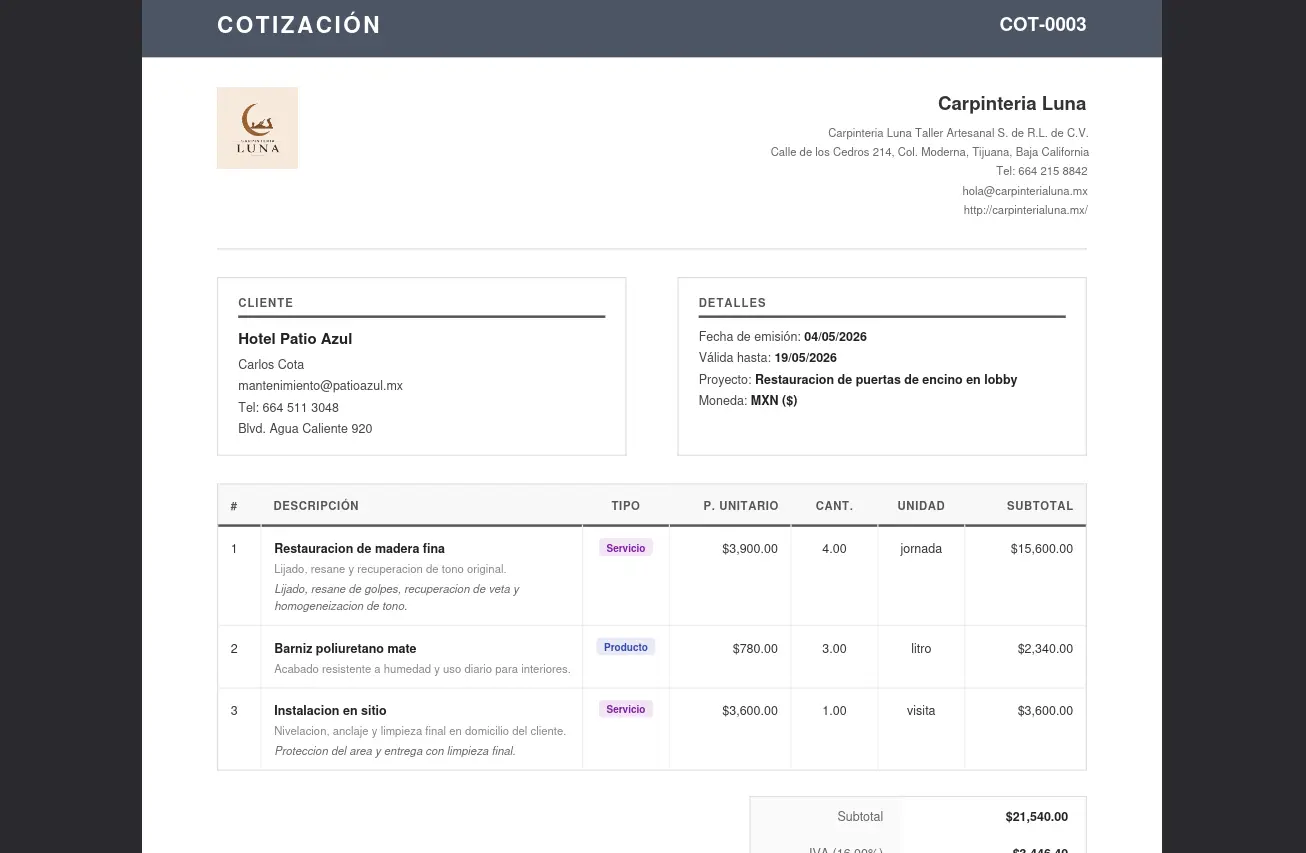Click the COTIZACIÓN header title
This screenshot has width=1306, height=853.
[x=299, y=25]
